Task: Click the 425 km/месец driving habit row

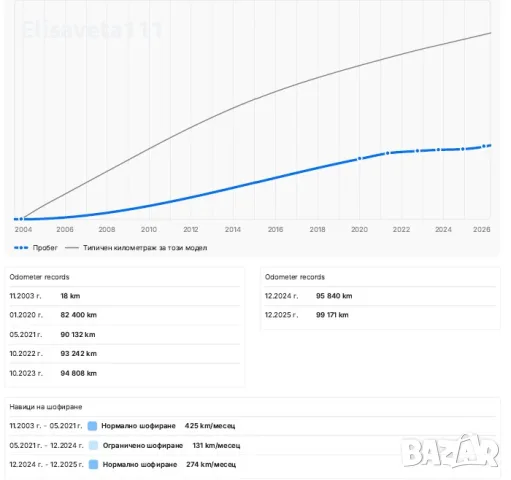Action: 252,426
